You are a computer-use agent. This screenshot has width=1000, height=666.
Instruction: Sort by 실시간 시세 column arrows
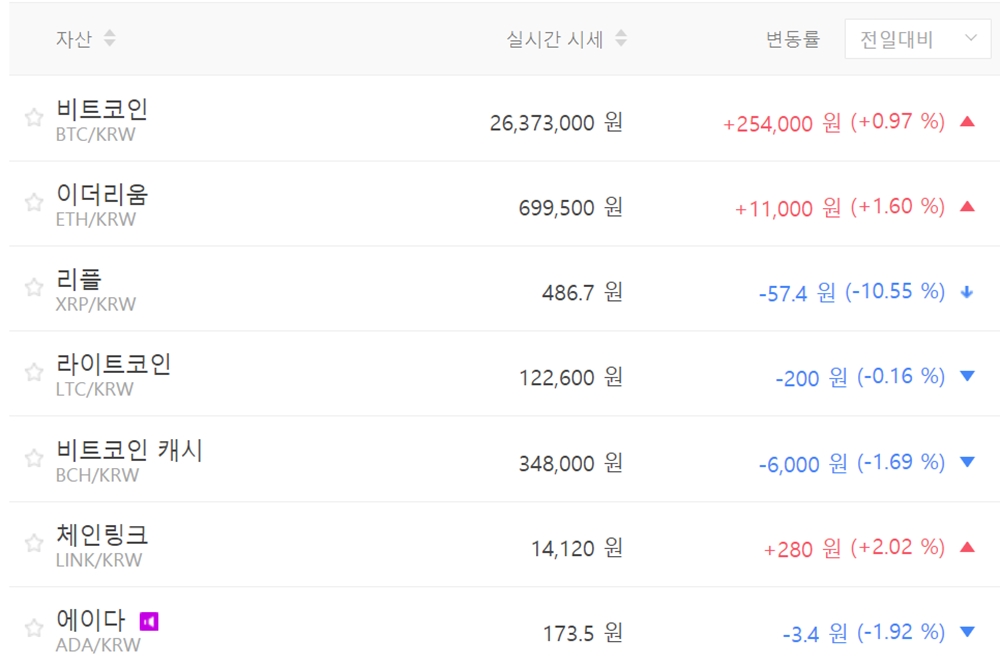coord(621,39)
